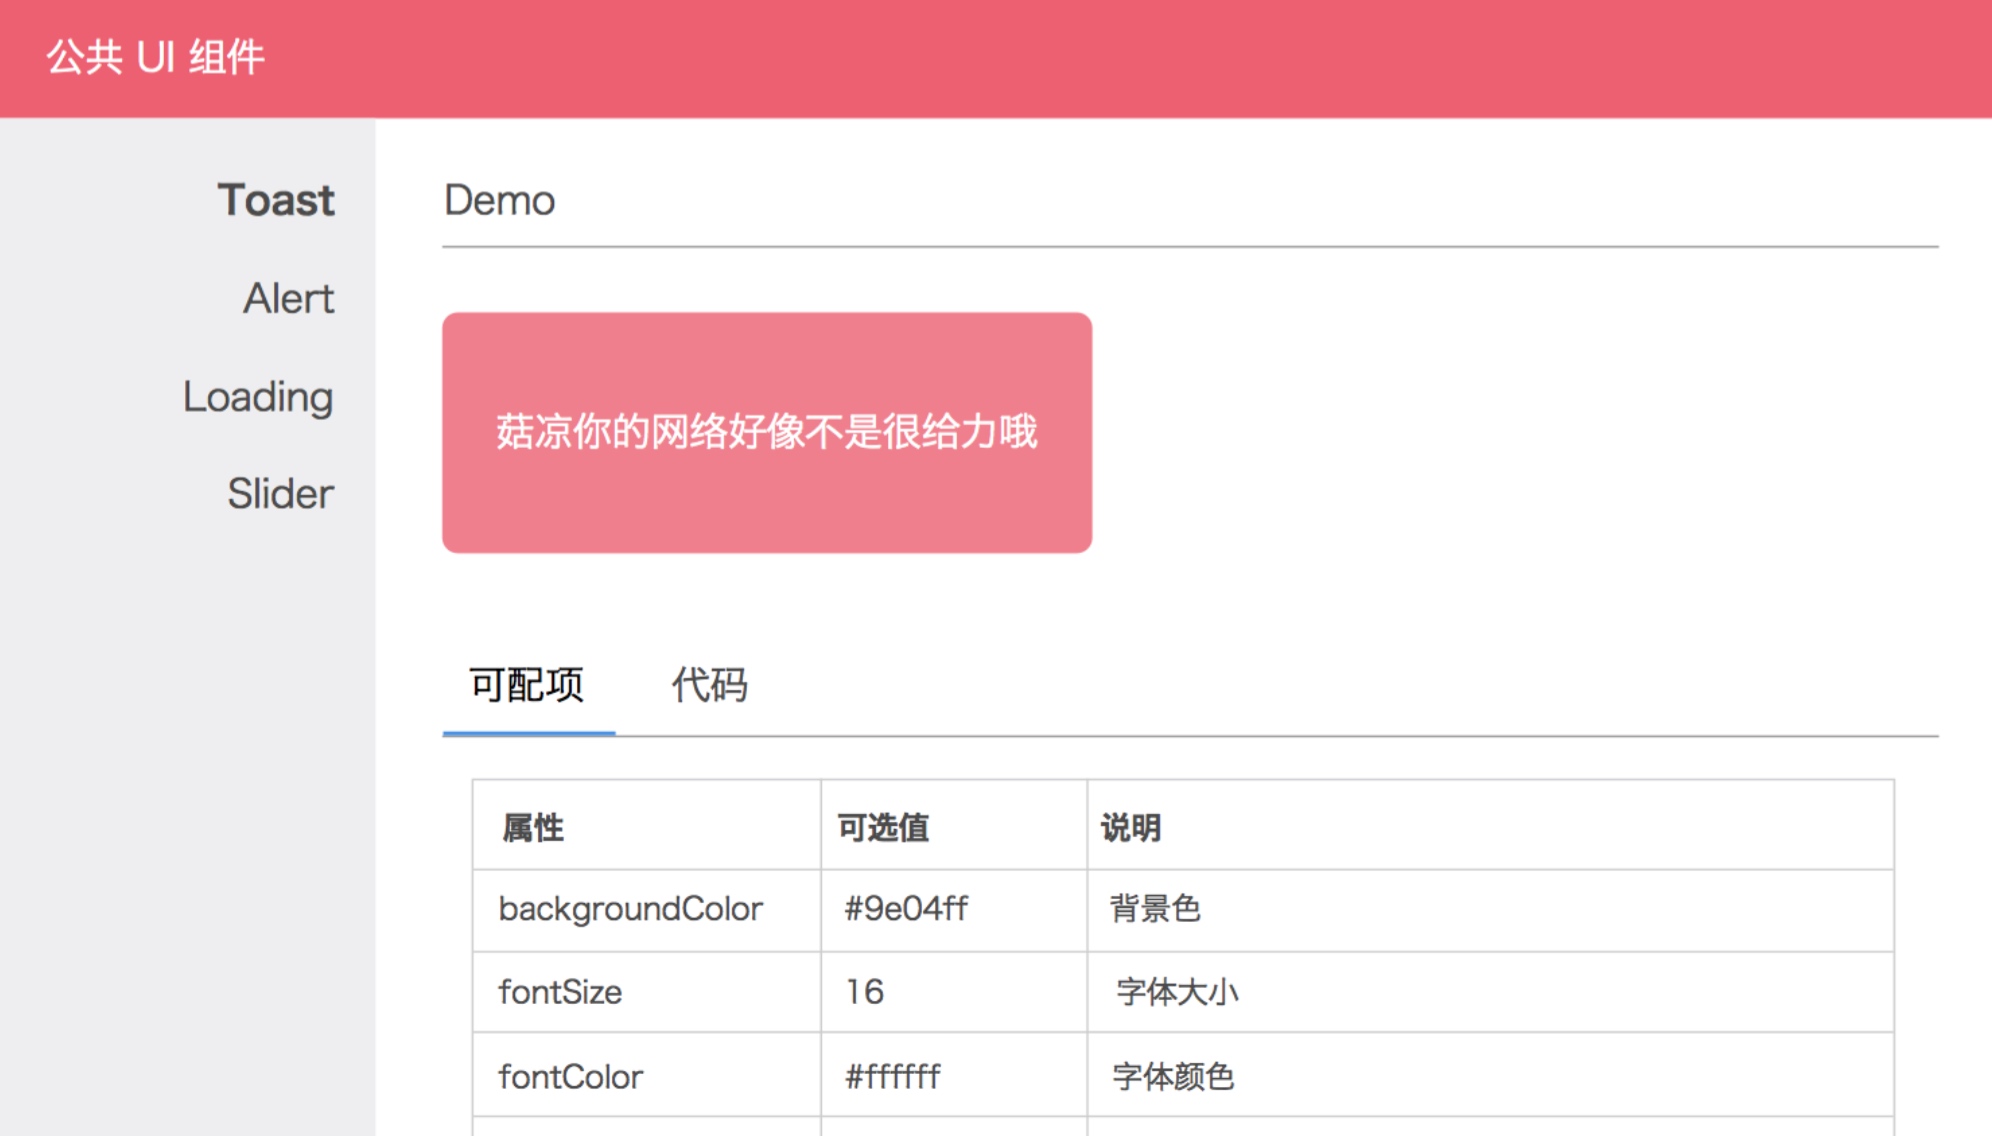Click the #ffffff color value

[x=892, y=1077]
